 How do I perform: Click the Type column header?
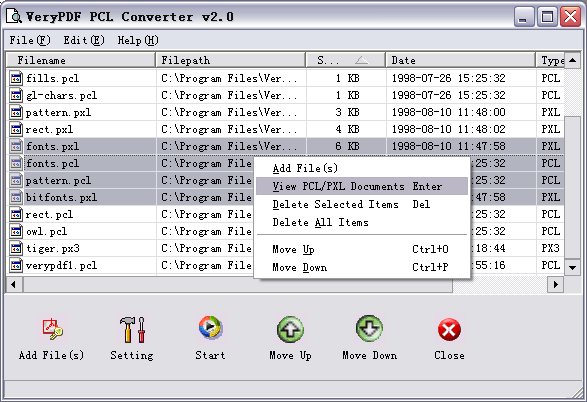(550, 60)
